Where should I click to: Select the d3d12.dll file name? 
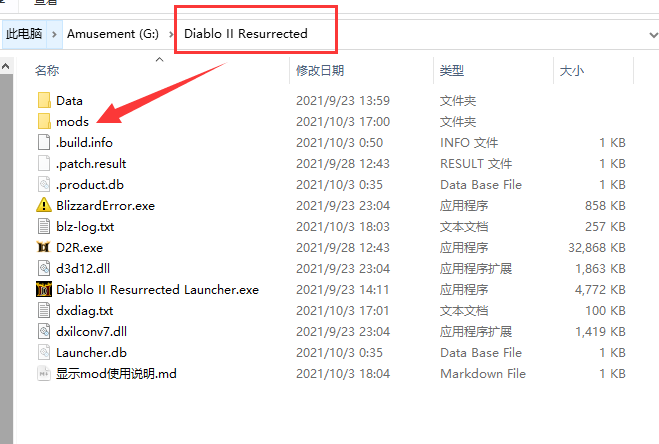pos(83,269)
